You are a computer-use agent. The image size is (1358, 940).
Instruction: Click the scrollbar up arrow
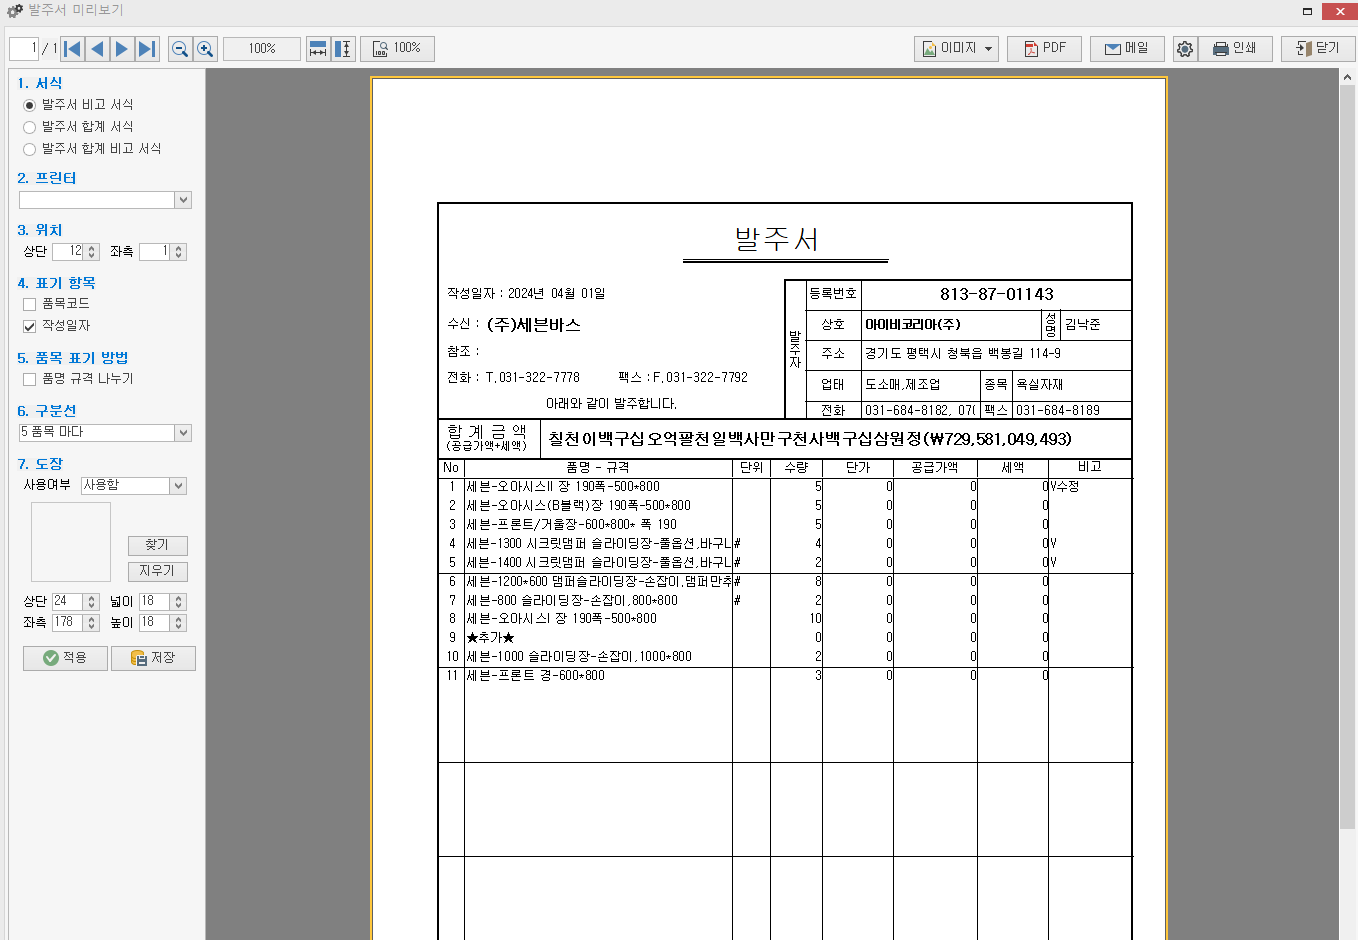click(1347, 77)
